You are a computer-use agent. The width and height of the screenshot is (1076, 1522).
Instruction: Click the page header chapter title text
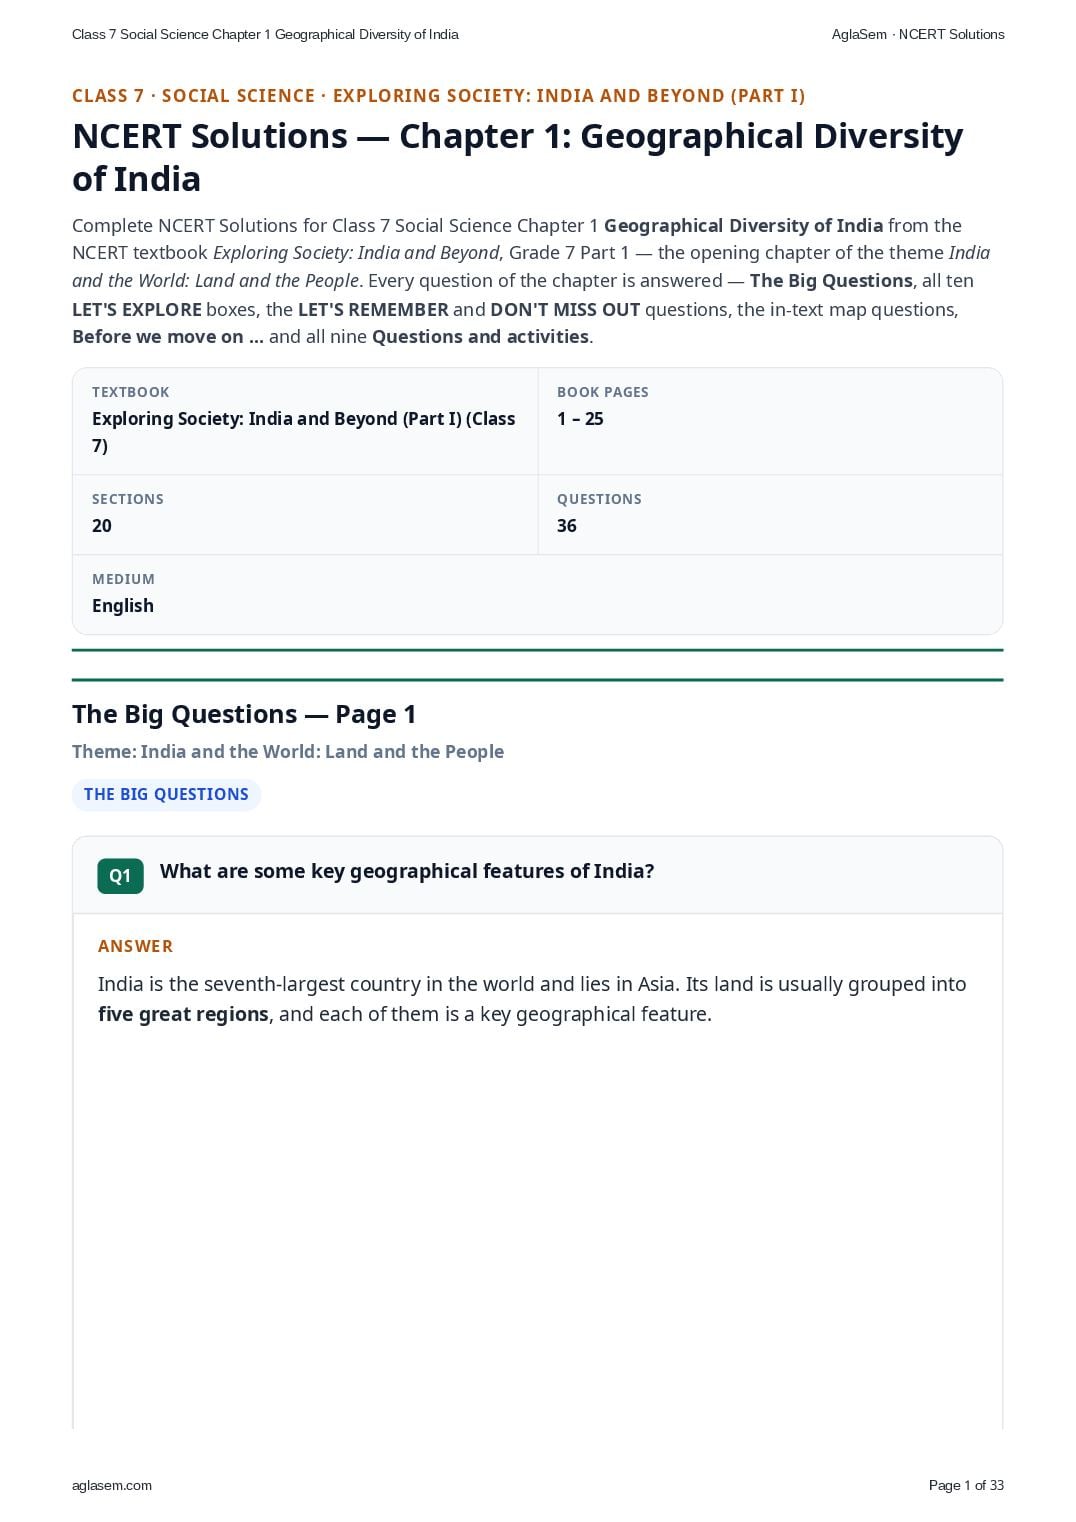[x=265, y=34]
